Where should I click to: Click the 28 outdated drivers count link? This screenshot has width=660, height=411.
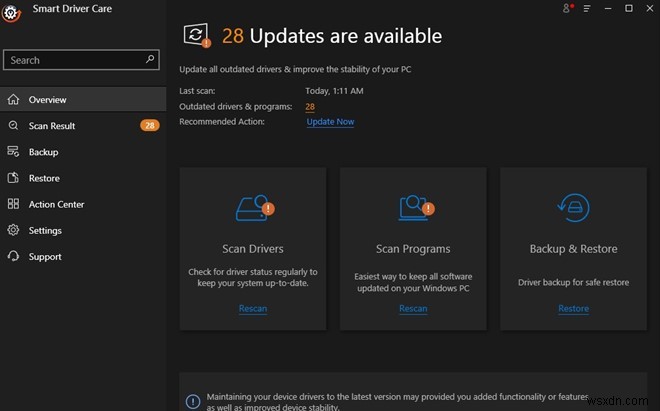(310, 106)
